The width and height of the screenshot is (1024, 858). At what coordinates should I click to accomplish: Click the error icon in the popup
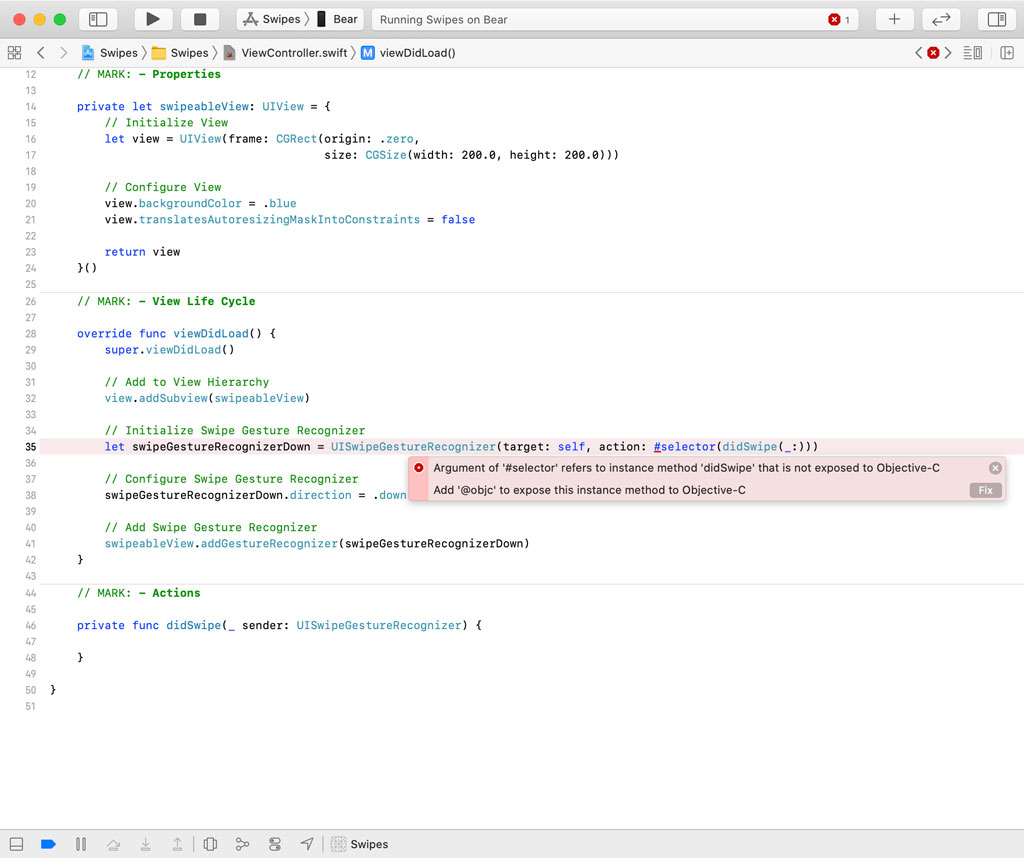419,468
